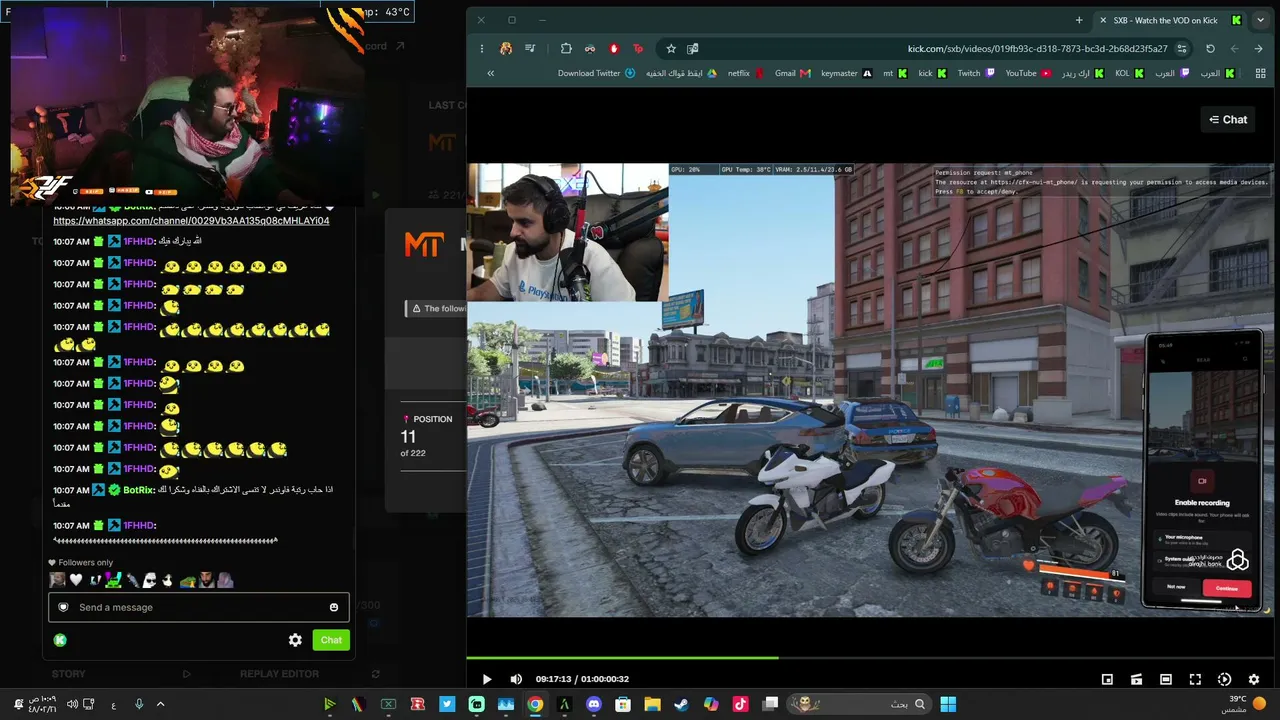Open the Twitch bookmark

pyautogui.click(x=976, y=73)
